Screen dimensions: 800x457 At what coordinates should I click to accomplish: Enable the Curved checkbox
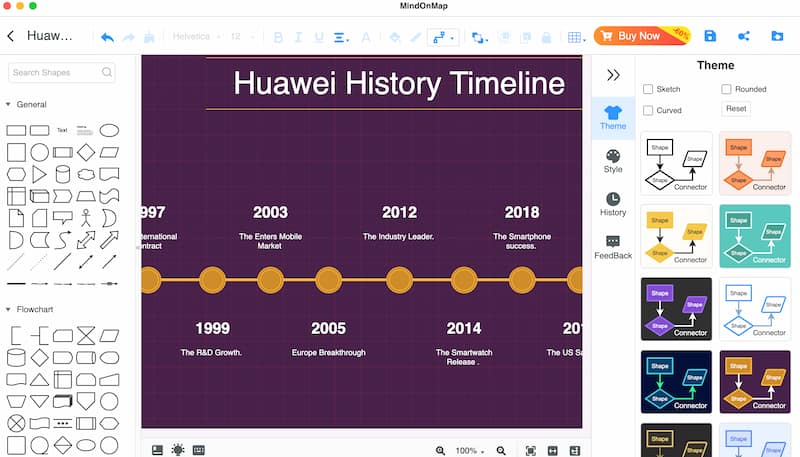[648, 110]
